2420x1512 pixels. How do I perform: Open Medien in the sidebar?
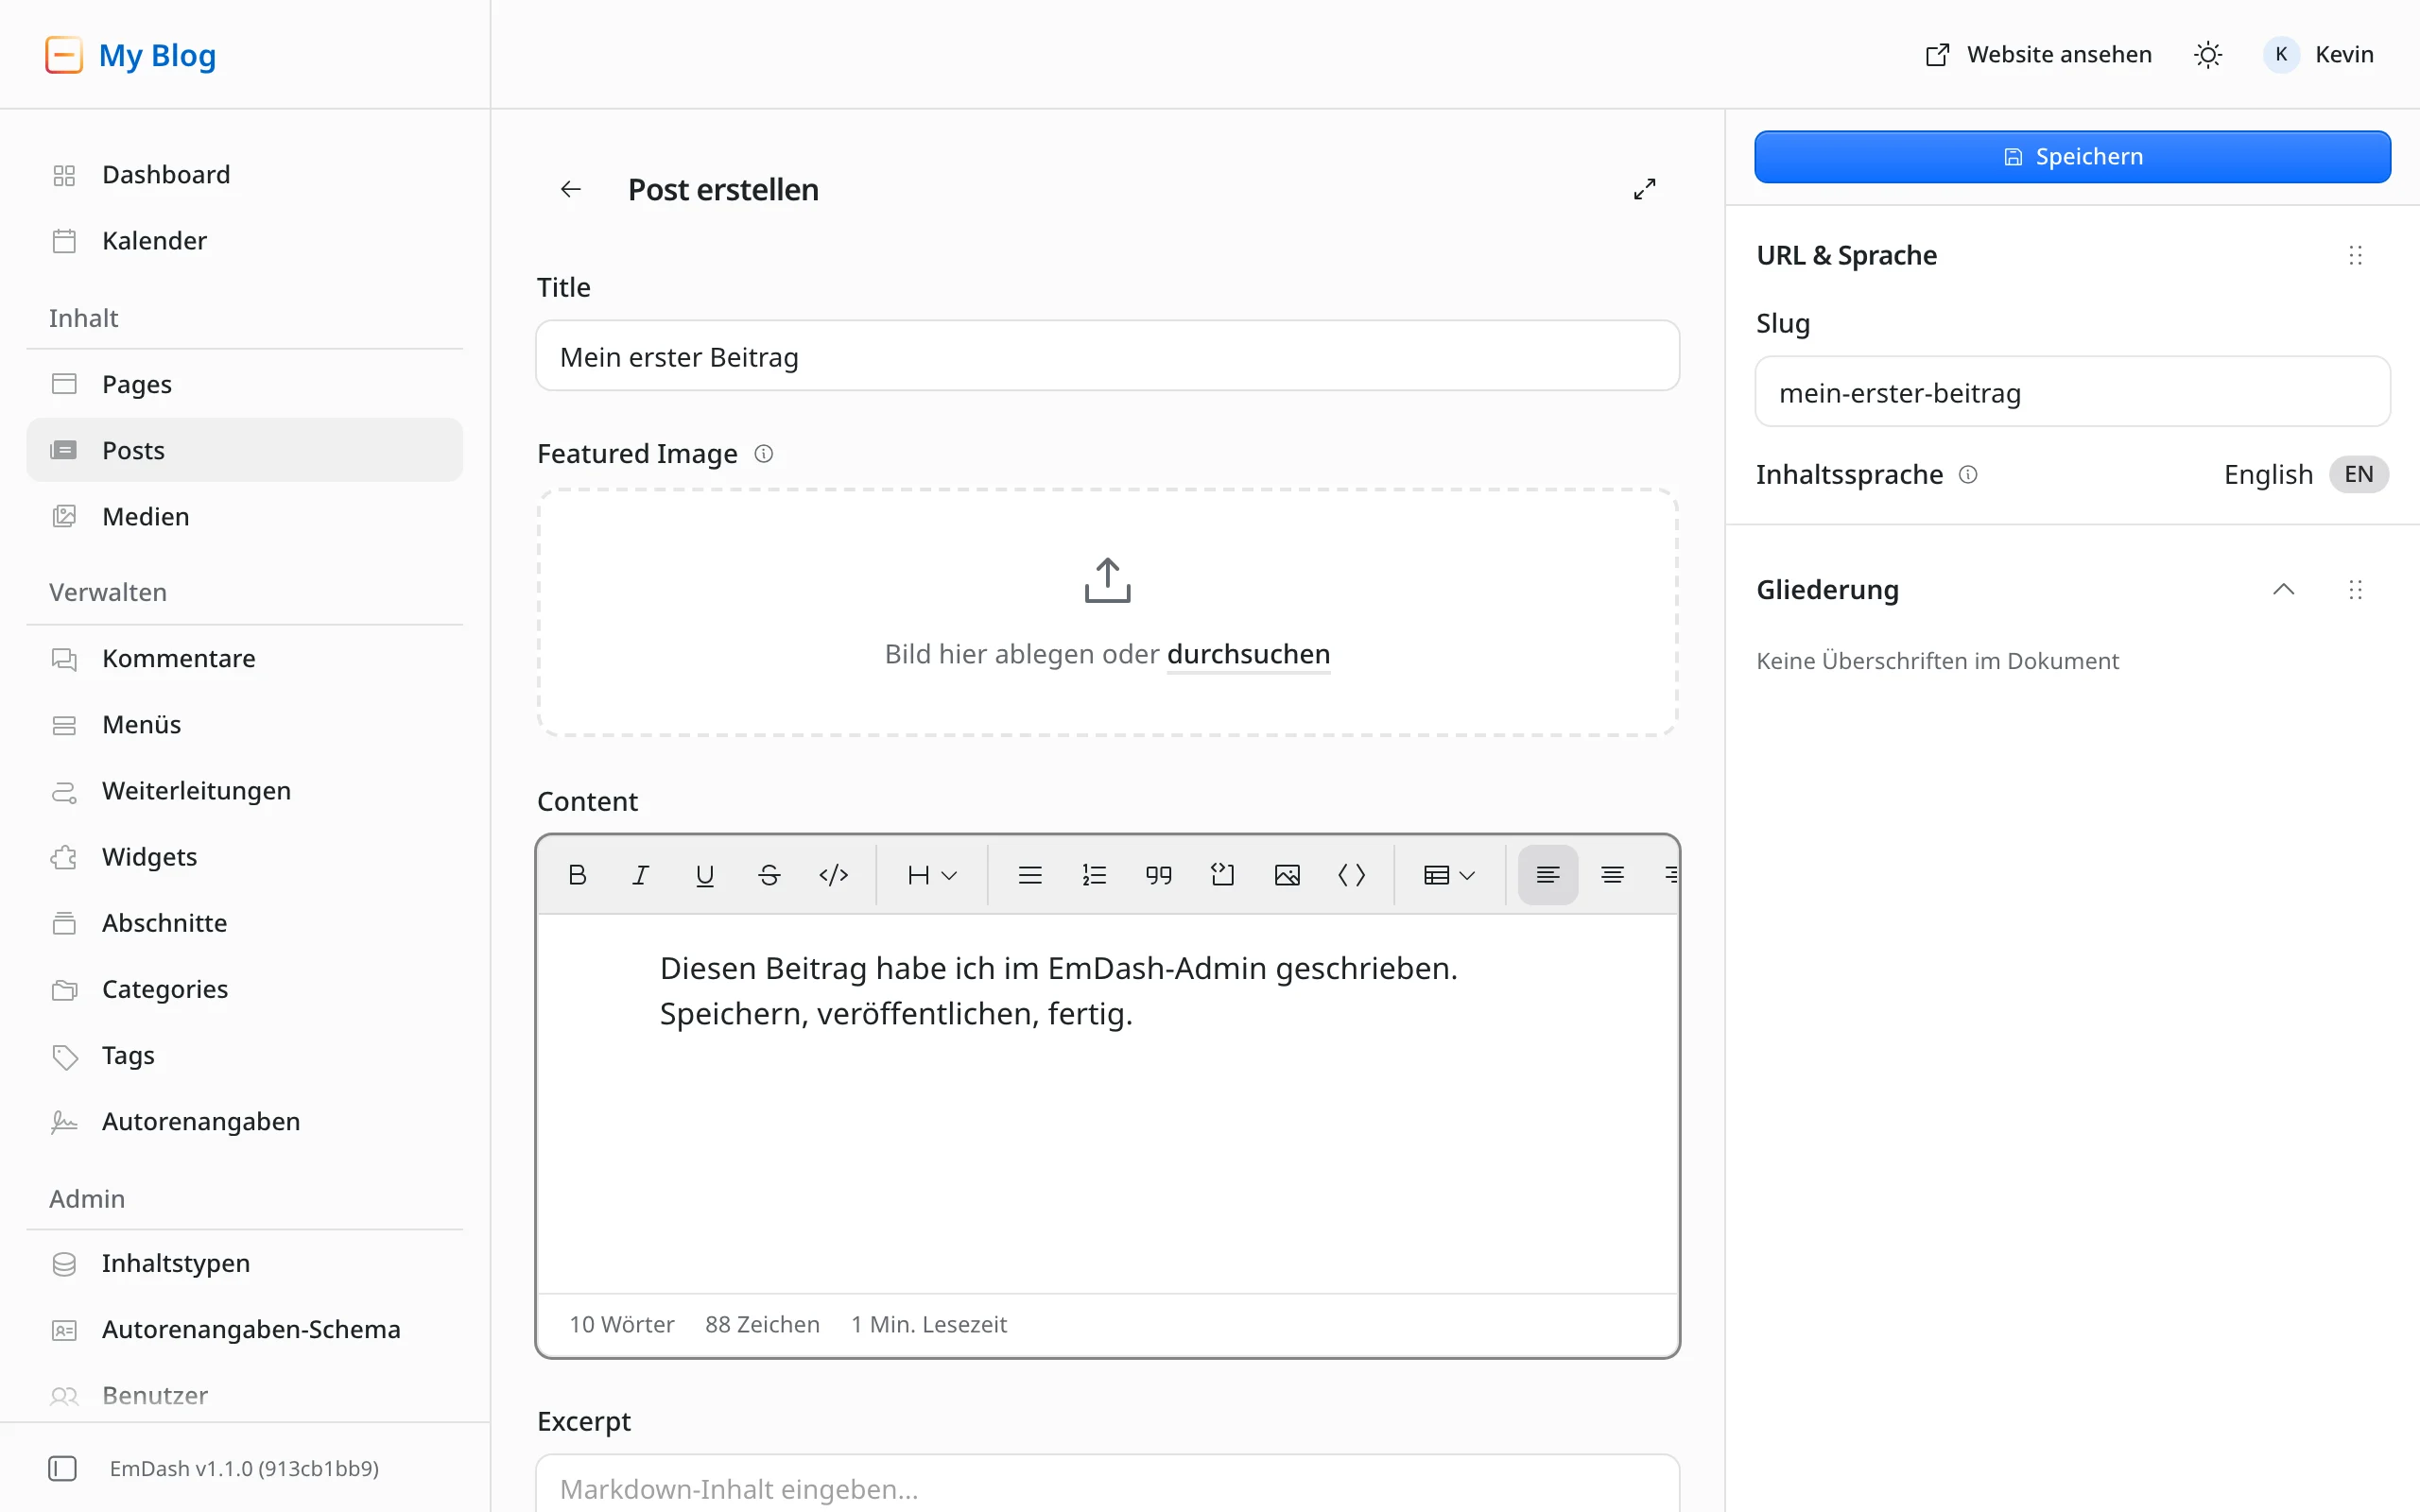(245, 516)
